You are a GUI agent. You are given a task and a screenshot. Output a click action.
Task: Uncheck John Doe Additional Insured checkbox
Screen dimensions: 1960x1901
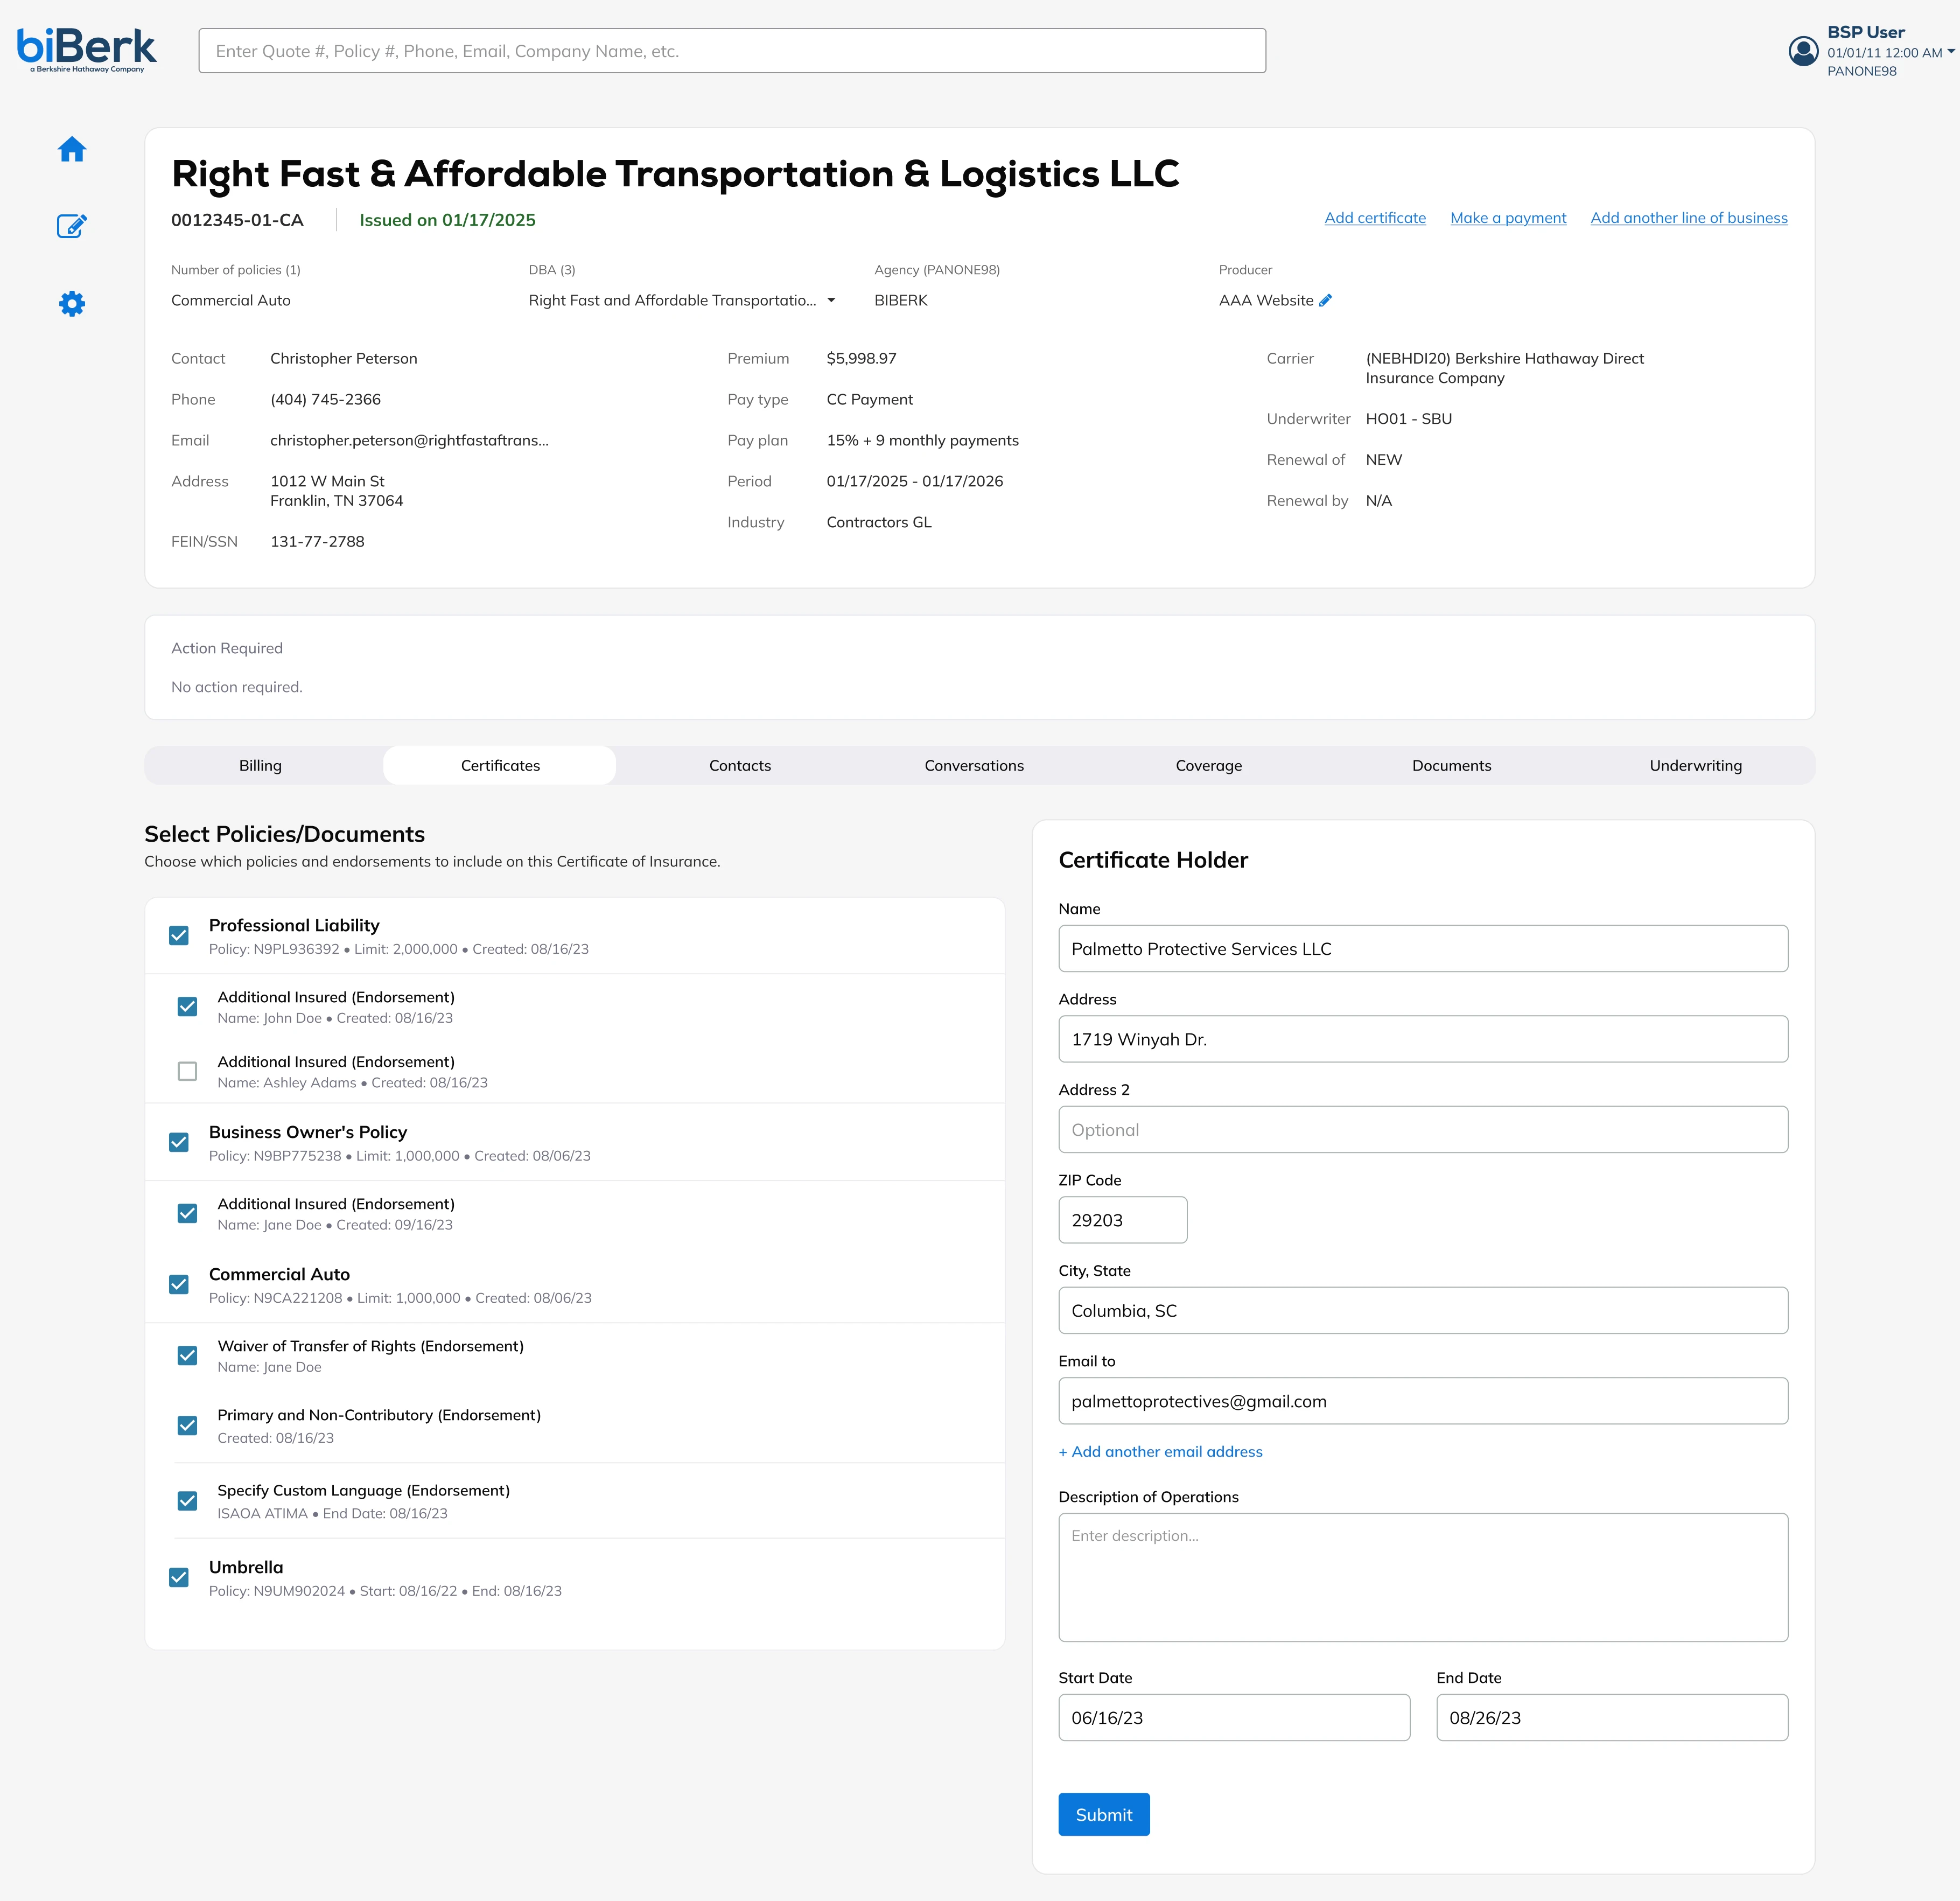[x=187, y=1007]
